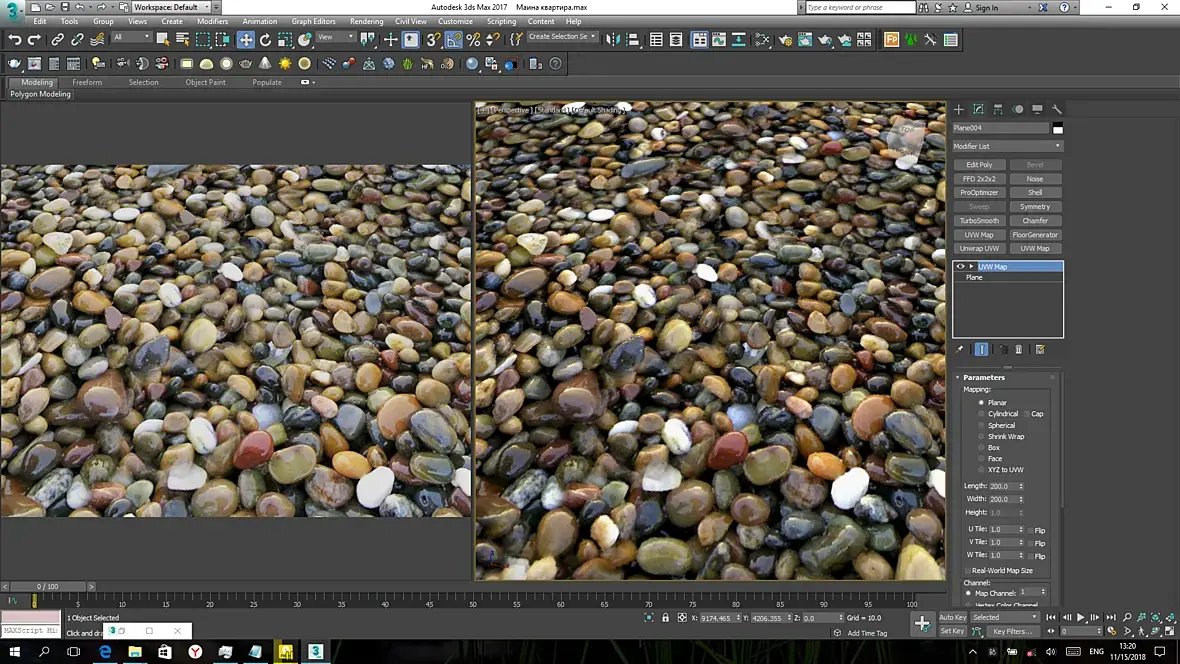The image size is (1180, 664).
Task: Select the Cylindrical mapping radio button
Action: (x=982, y=414)
